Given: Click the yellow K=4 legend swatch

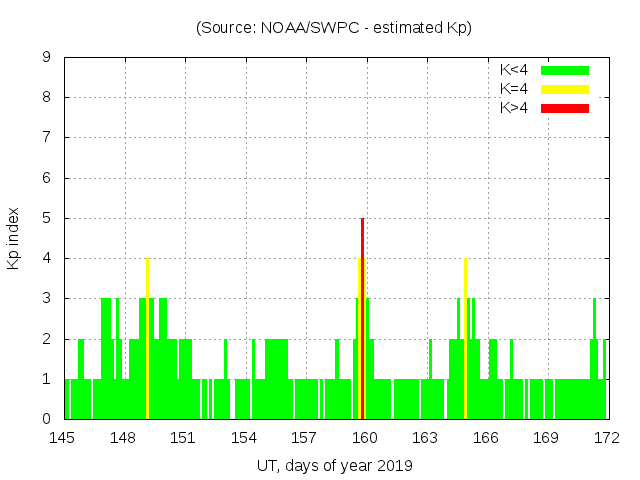Looking at the screenshot, I should click(565, 89).
